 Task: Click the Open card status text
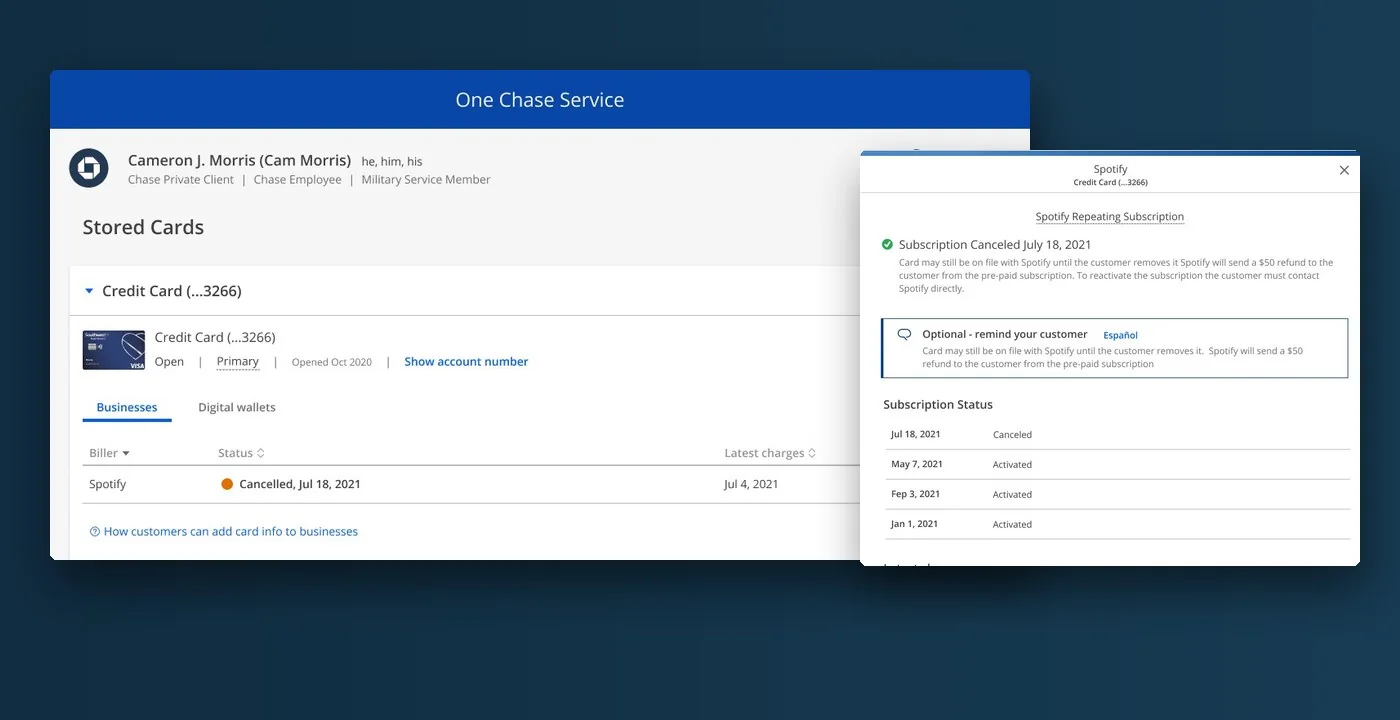(x=169, y=361)
